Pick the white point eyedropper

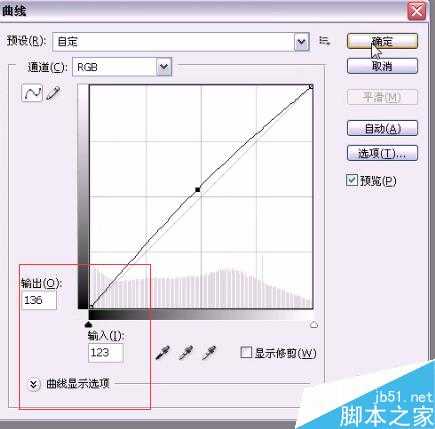click(x=209, y=353)
